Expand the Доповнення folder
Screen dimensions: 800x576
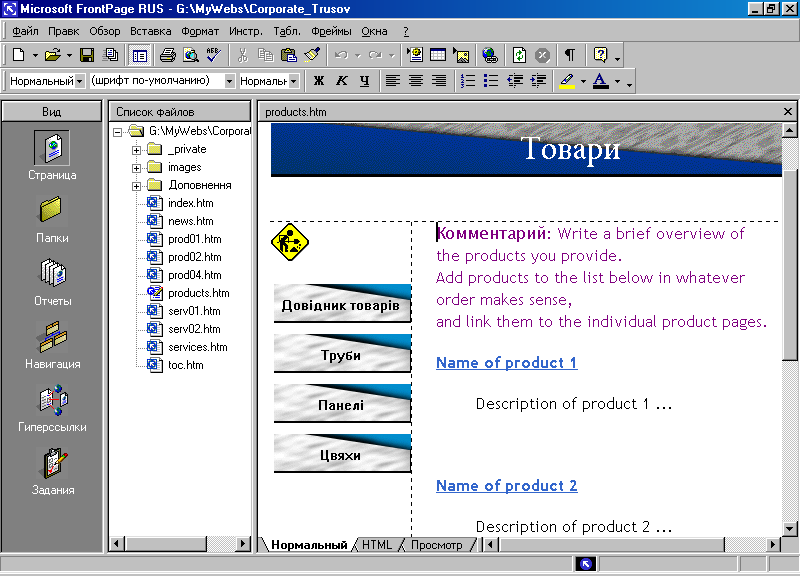coord(136,186)
